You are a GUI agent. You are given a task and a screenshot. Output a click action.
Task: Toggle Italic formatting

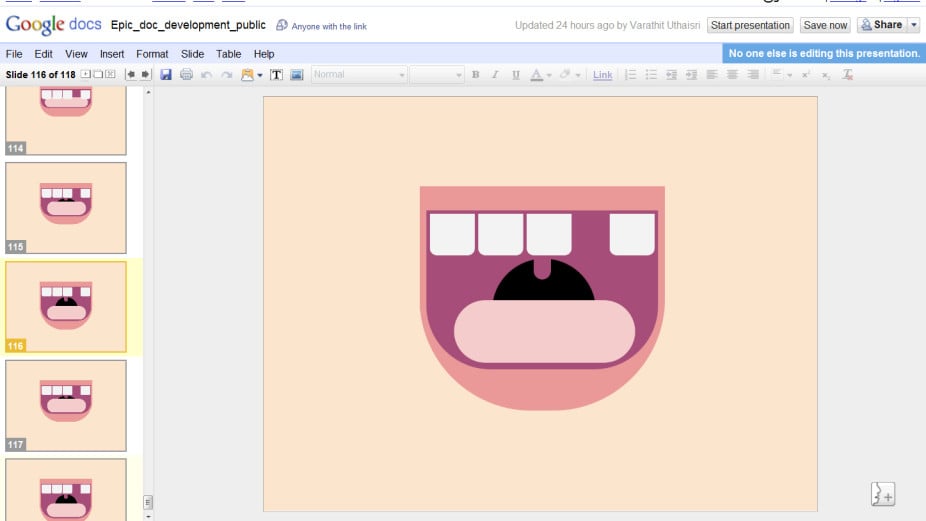click(x=494, y=75)
